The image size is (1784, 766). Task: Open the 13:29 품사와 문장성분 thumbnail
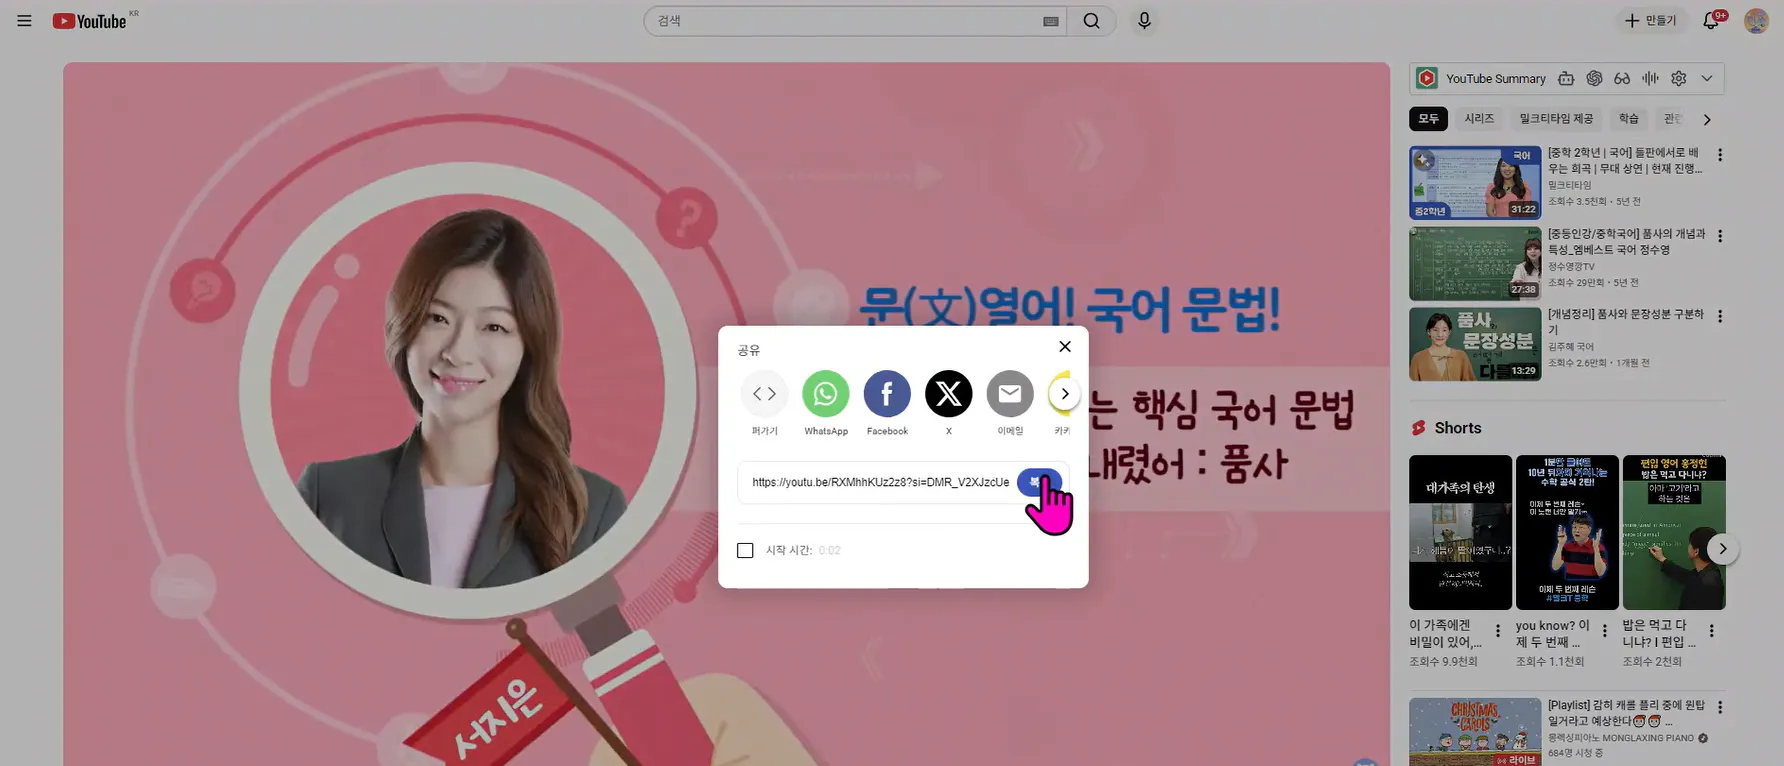[x=1475, y=344]
